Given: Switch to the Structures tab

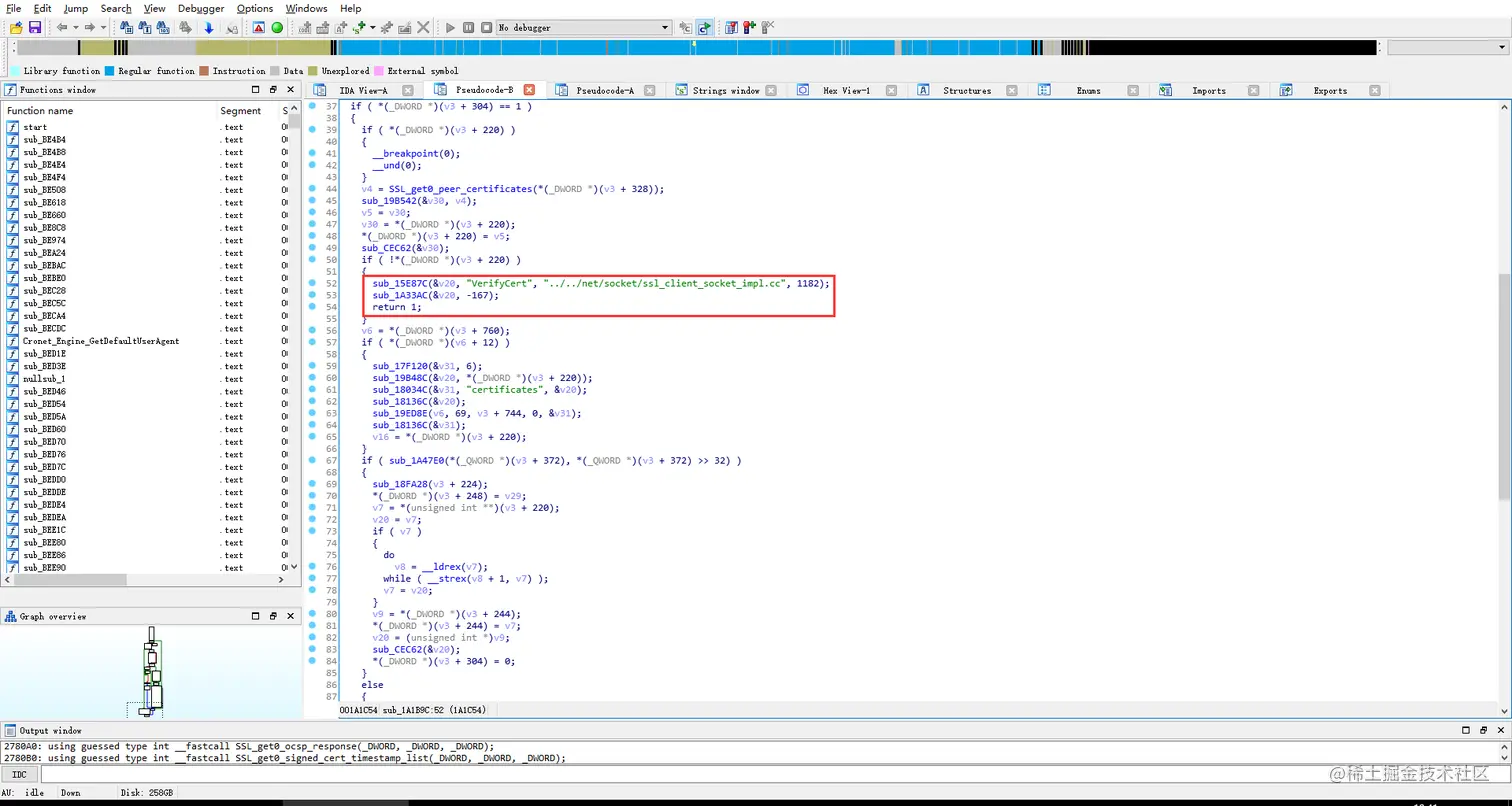Looking at the screenshot, I should [967, 91].
